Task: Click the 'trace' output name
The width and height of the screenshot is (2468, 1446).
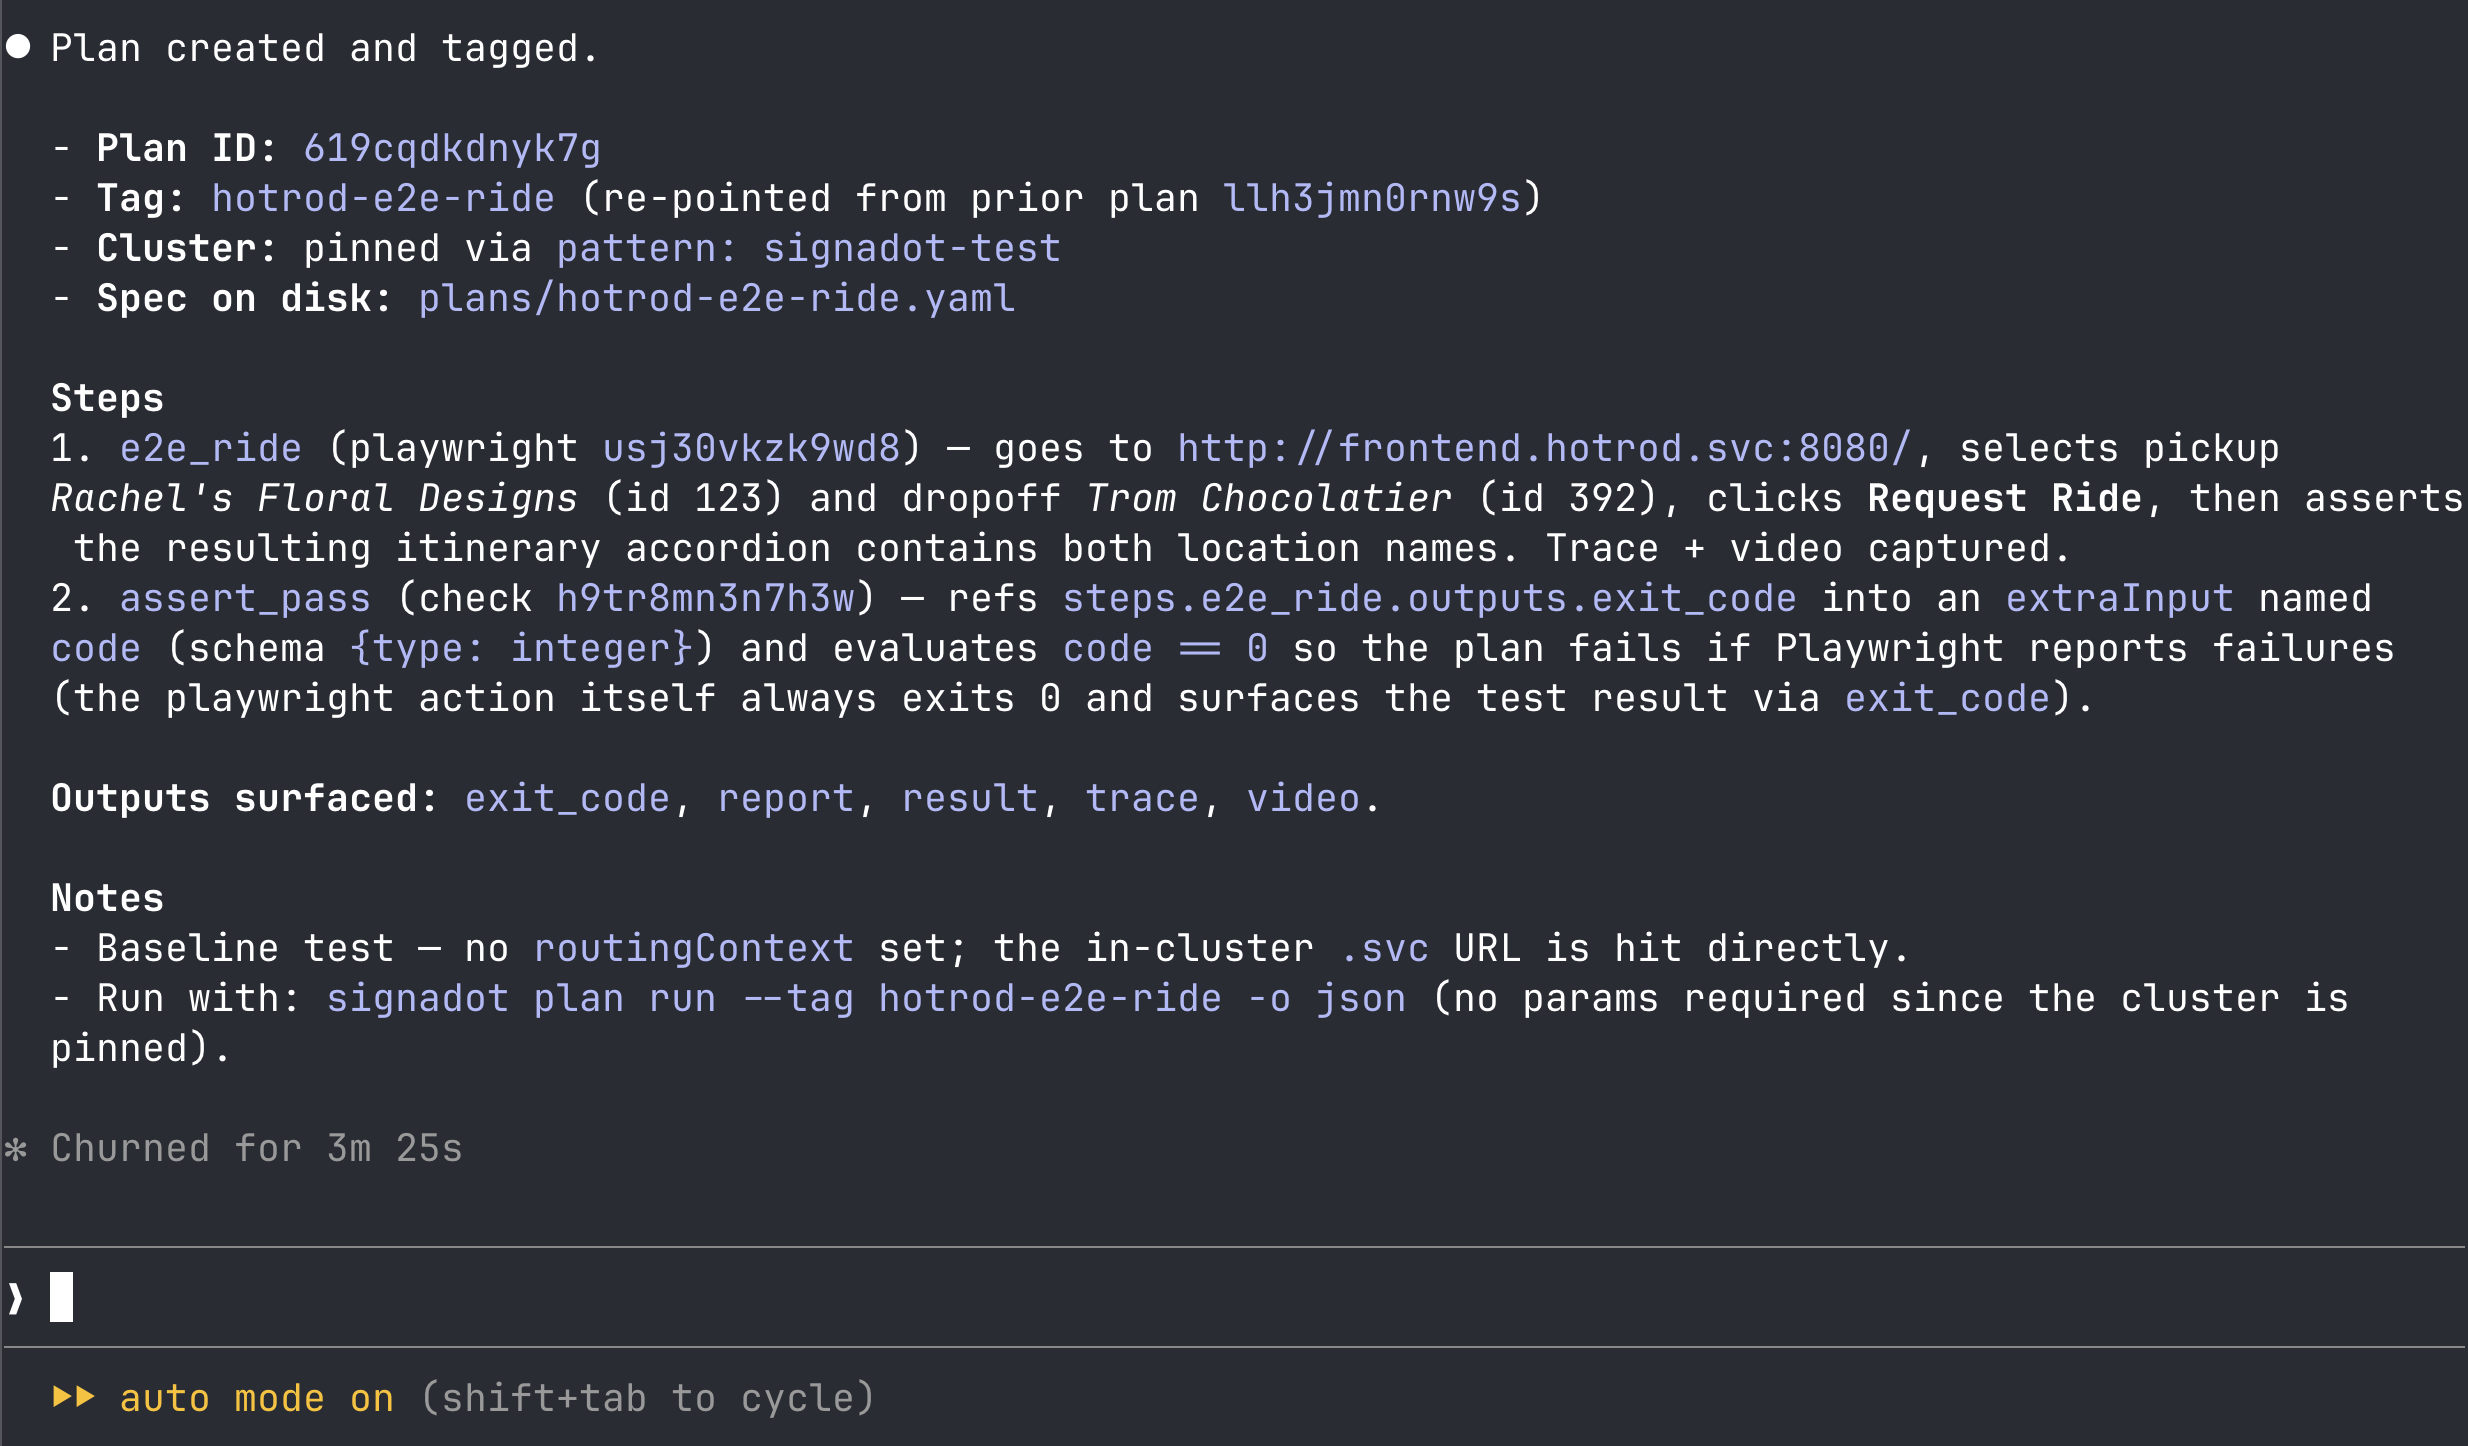Action: (1142, 798)
